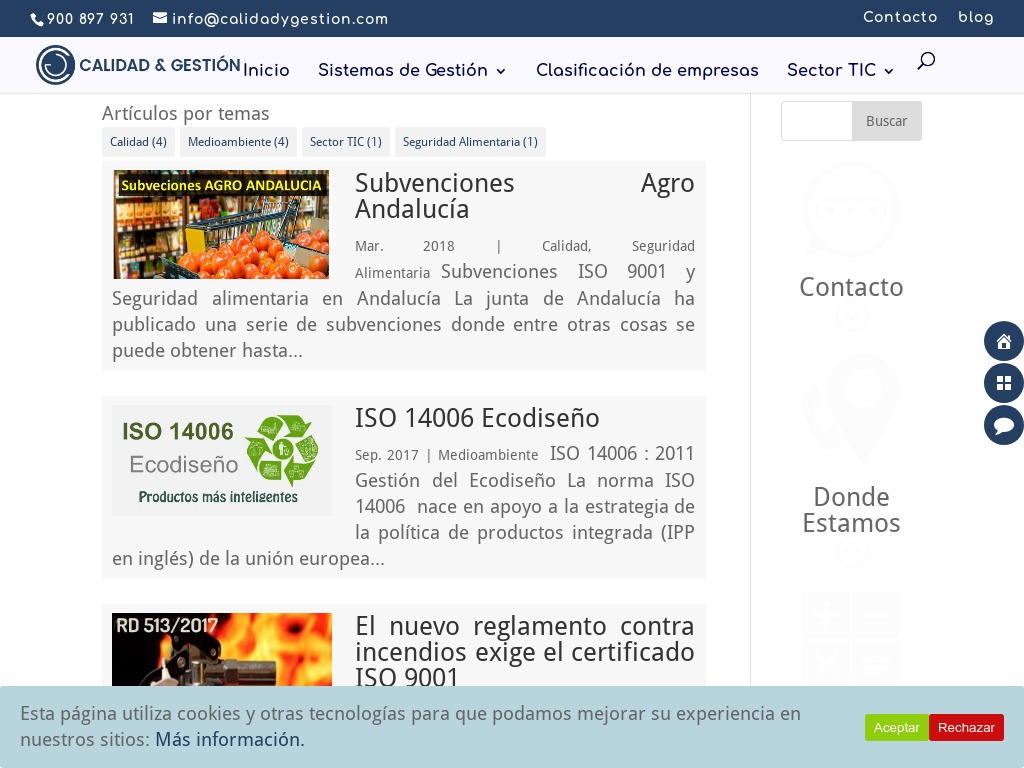Open Clasificación de empresas in the navbar
1024x768 pixels.
(647, 71)
